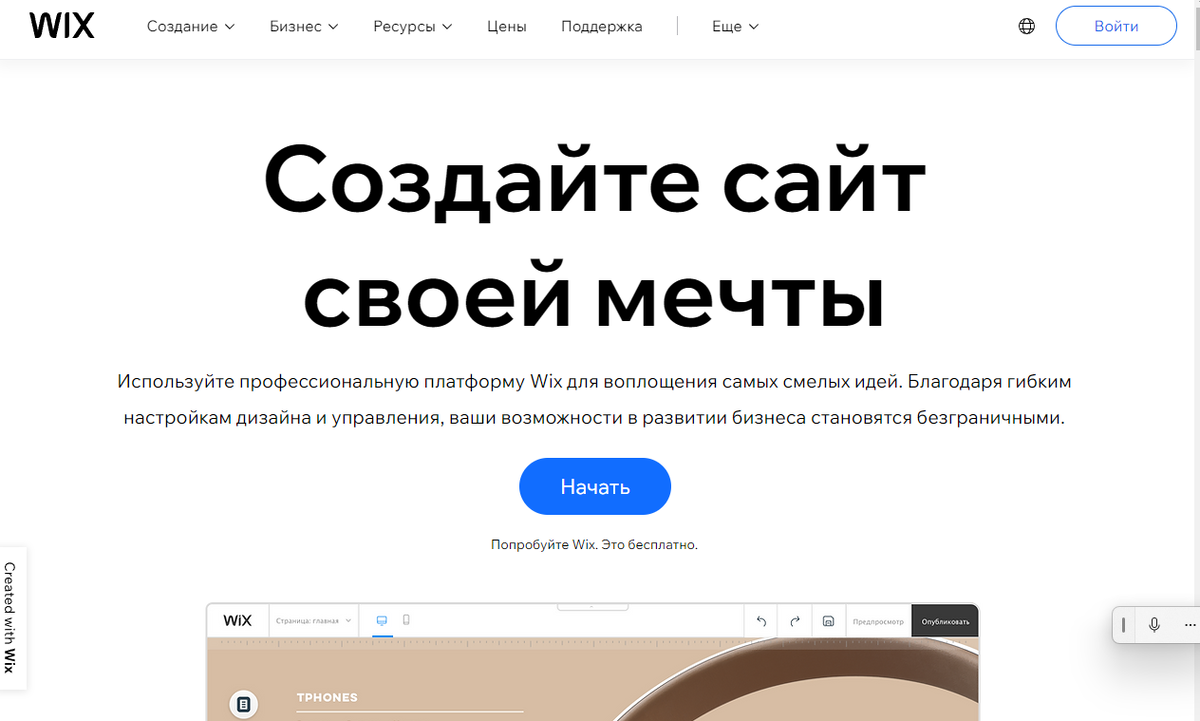Click Опубликовать in editor preview

point(945,621)
